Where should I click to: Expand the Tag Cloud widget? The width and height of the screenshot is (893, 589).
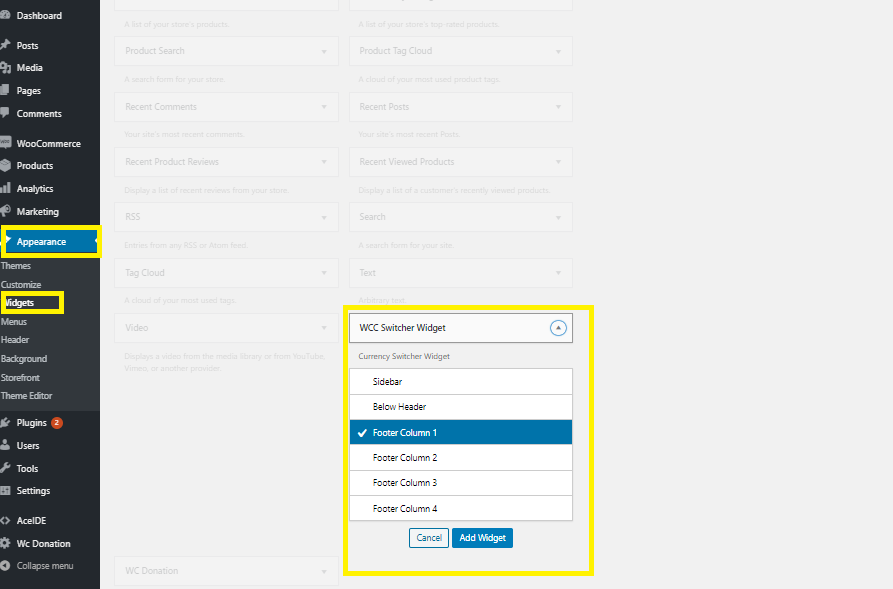[x=226, y=272]
